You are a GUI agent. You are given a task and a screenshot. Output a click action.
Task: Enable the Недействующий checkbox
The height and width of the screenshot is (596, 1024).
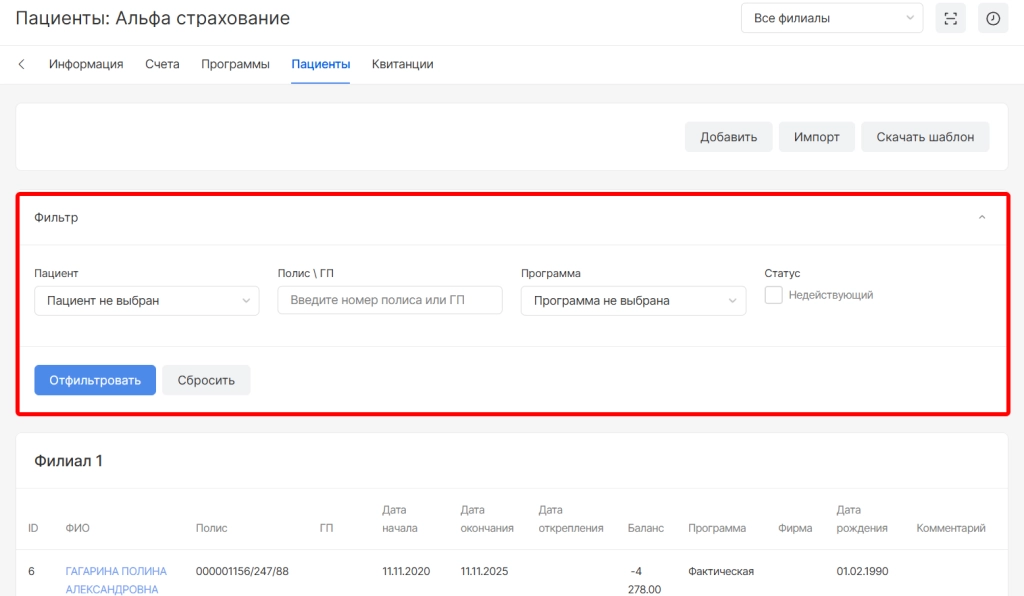pyautogui.click(x=773, y=295)
